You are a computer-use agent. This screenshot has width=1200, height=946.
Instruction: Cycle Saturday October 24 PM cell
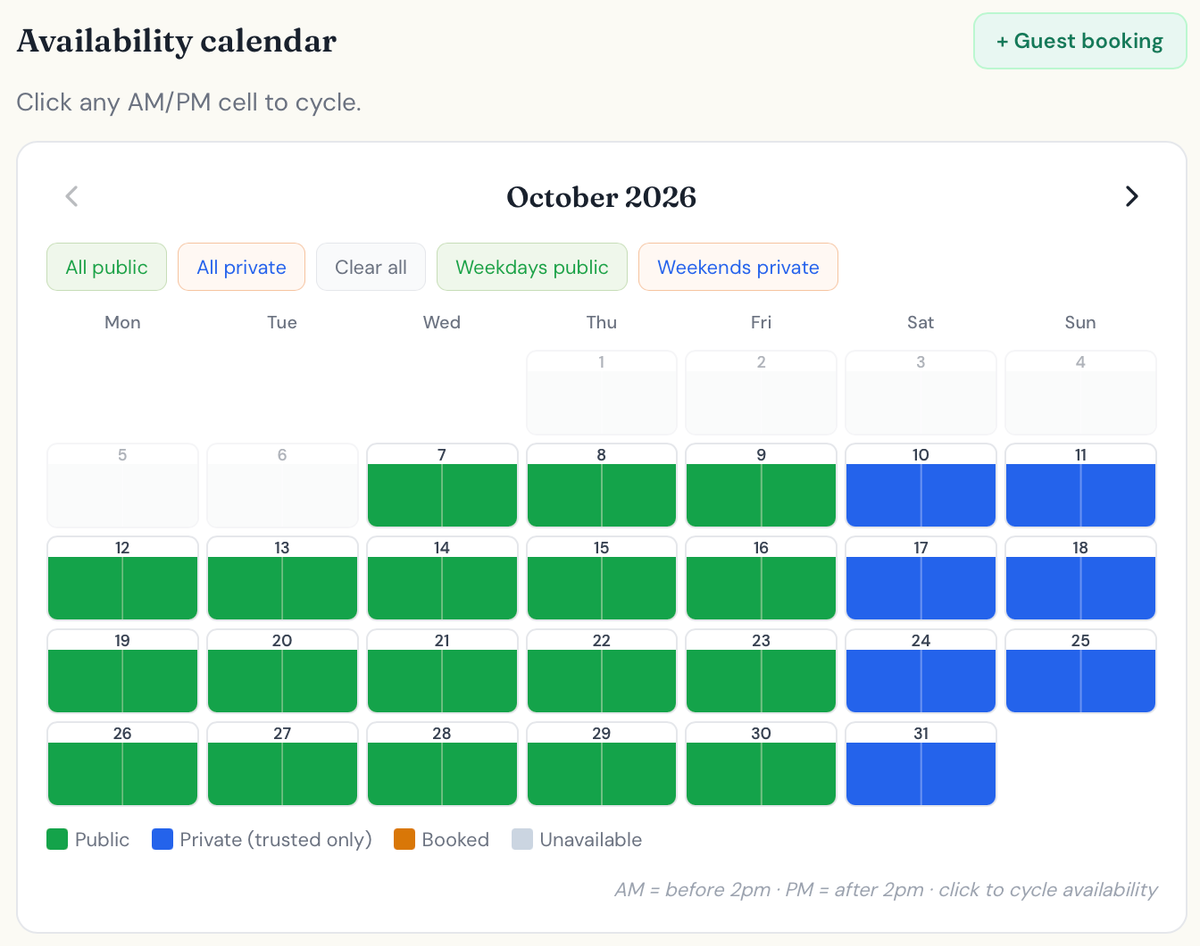click(x=958, y=681)
